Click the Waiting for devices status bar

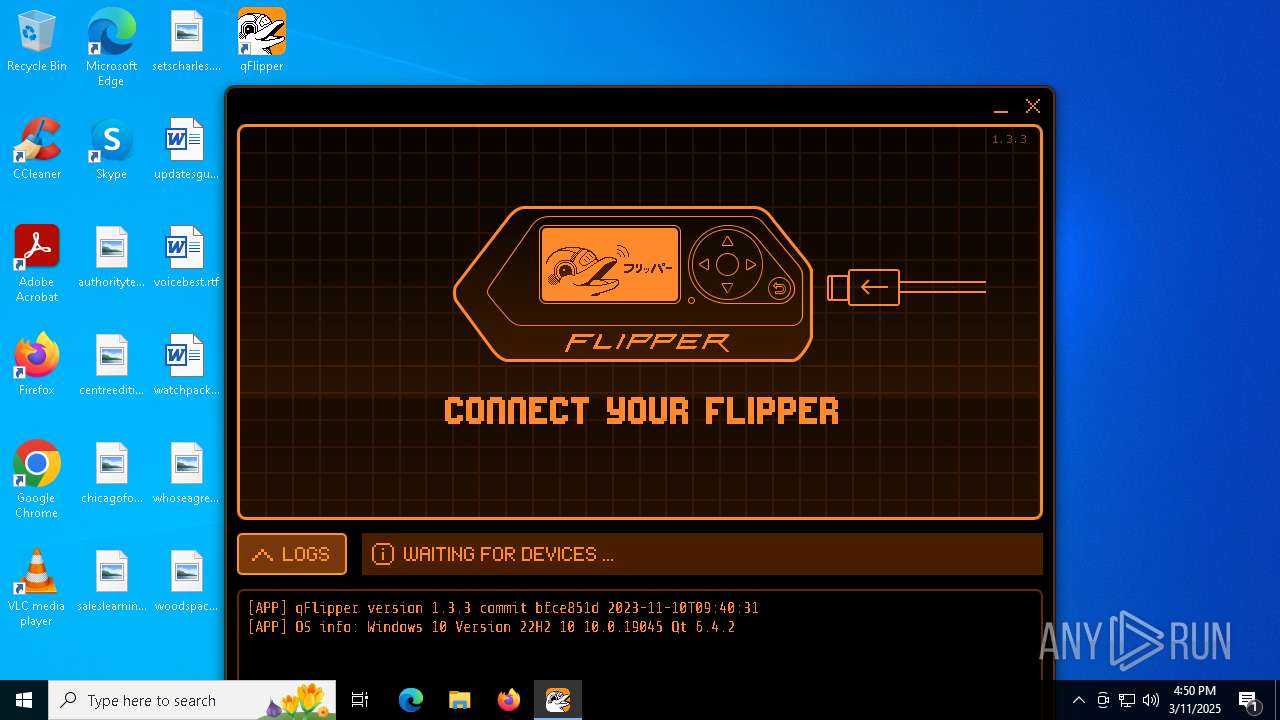point(702,554)
